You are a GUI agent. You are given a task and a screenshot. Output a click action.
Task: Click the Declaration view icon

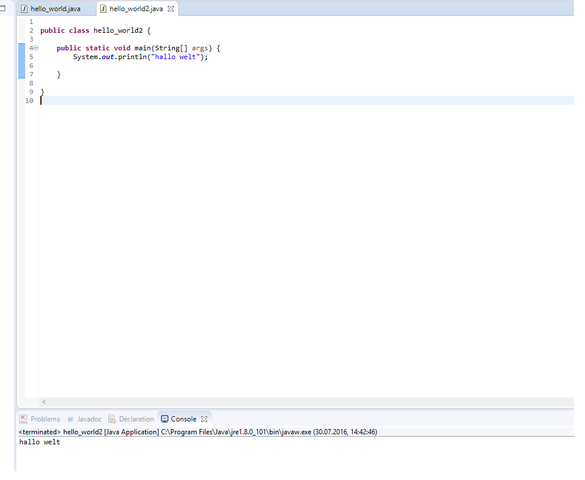(112, 419)
